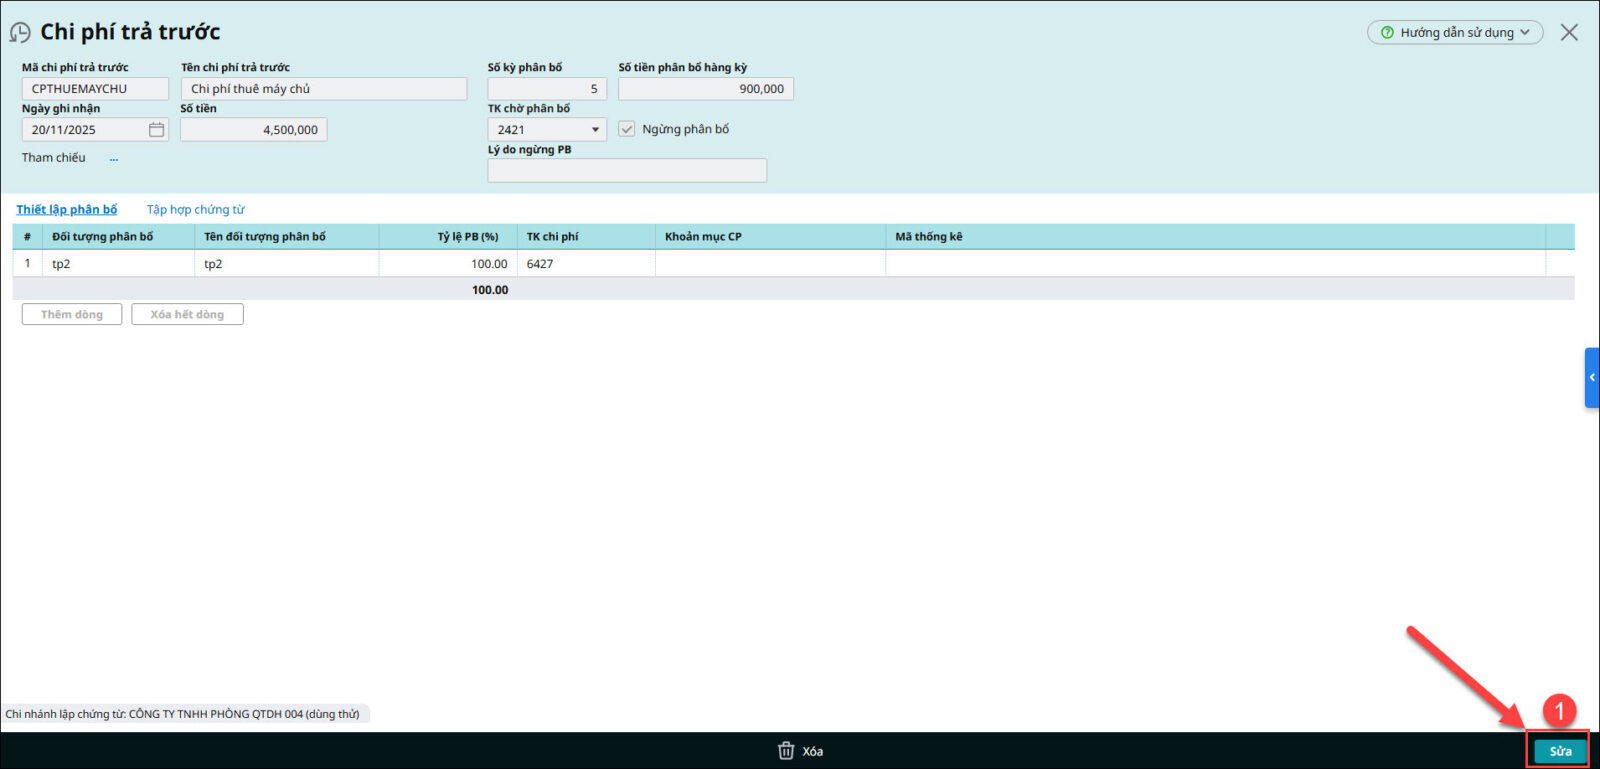Click the Số kỳ phân bổ field
Screen dimensions: 1600x769
546,89
